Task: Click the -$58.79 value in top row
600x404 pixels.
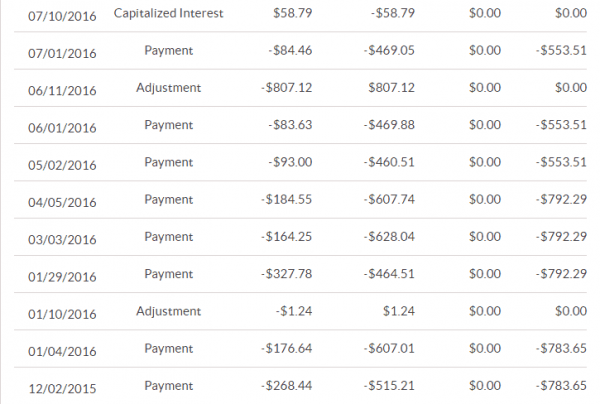Action: [x=391, y=14]
